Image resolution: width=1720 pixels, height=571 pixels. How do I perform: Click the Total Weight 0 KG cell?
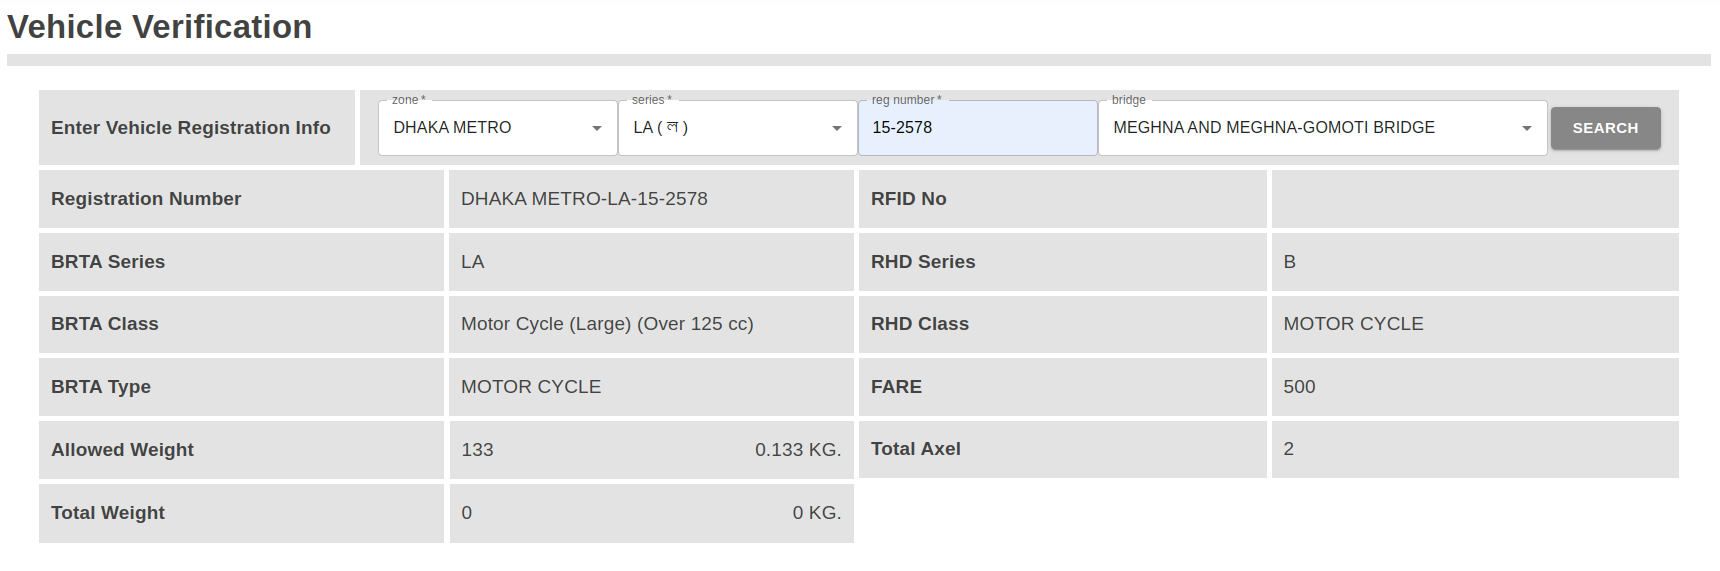pyautogui.click(x=651, y=513)
